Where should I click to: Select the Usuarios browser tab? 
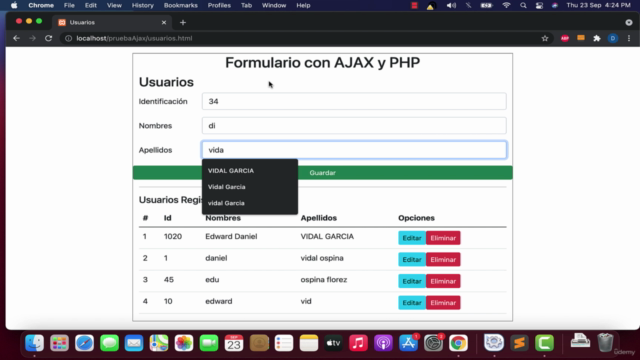pyautogui.click(x=112, y=22)
